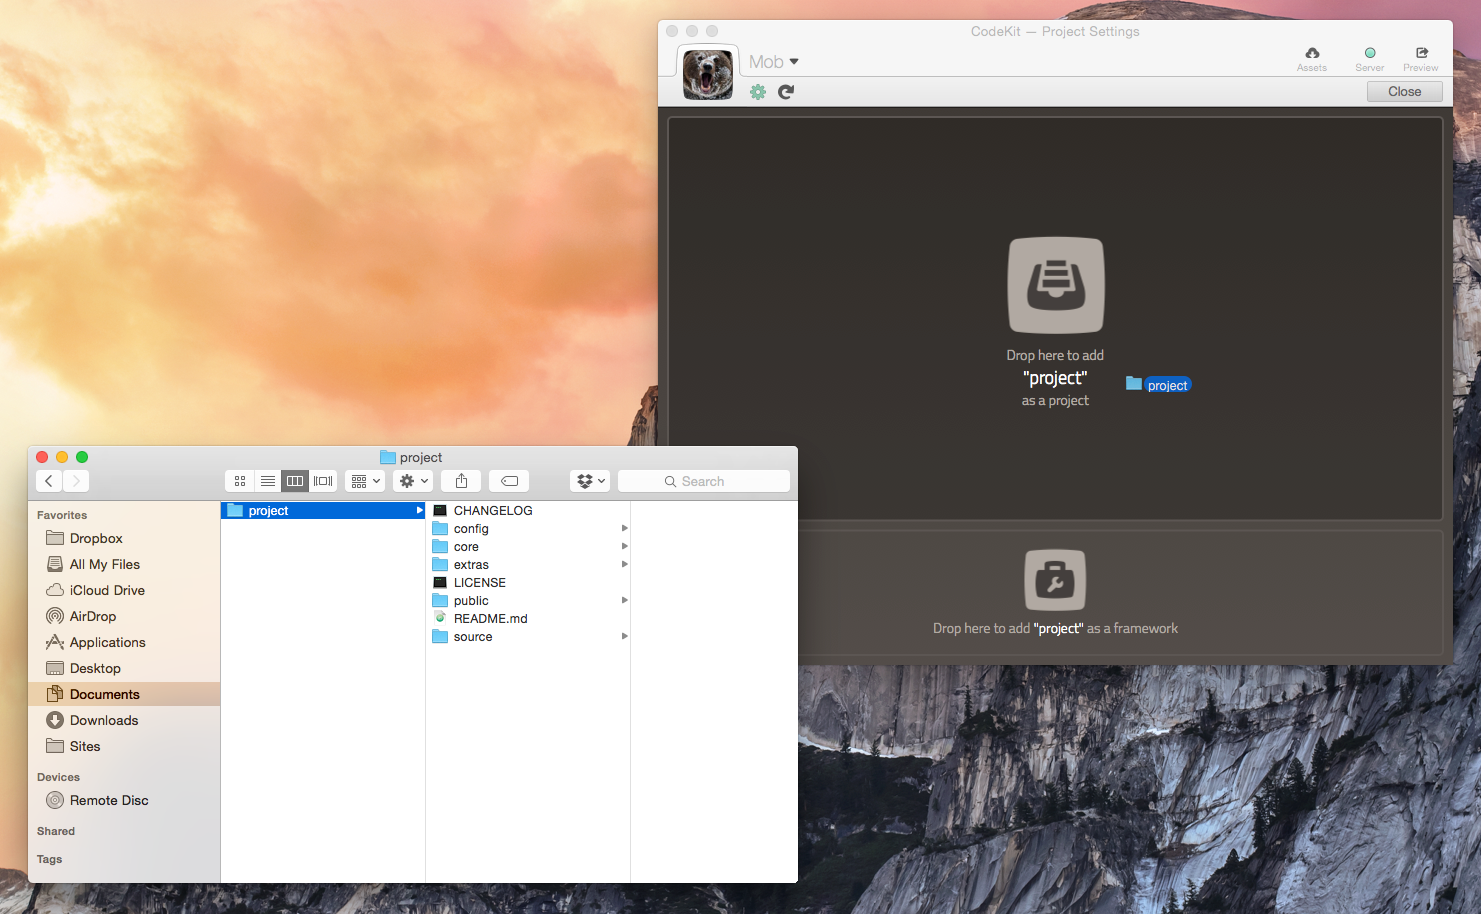The width and height of the screenshot is (1481, 914).
Task: Switch Finder to Cover Flow view
Action: [x=323, y=481]
